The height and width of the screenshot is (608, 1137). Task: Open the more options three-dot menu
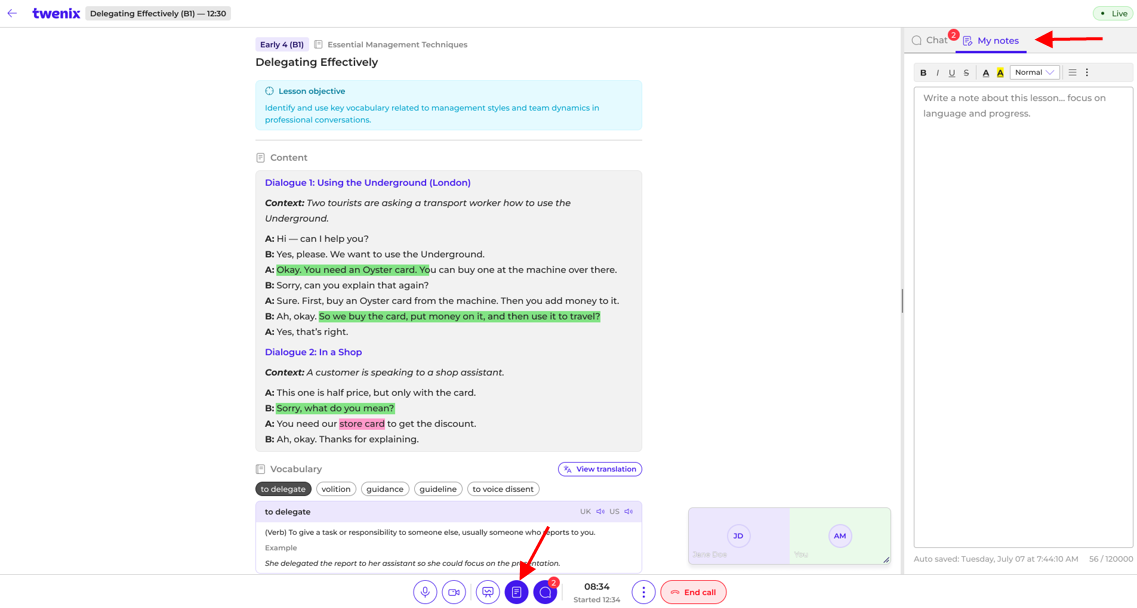point(643,592)
